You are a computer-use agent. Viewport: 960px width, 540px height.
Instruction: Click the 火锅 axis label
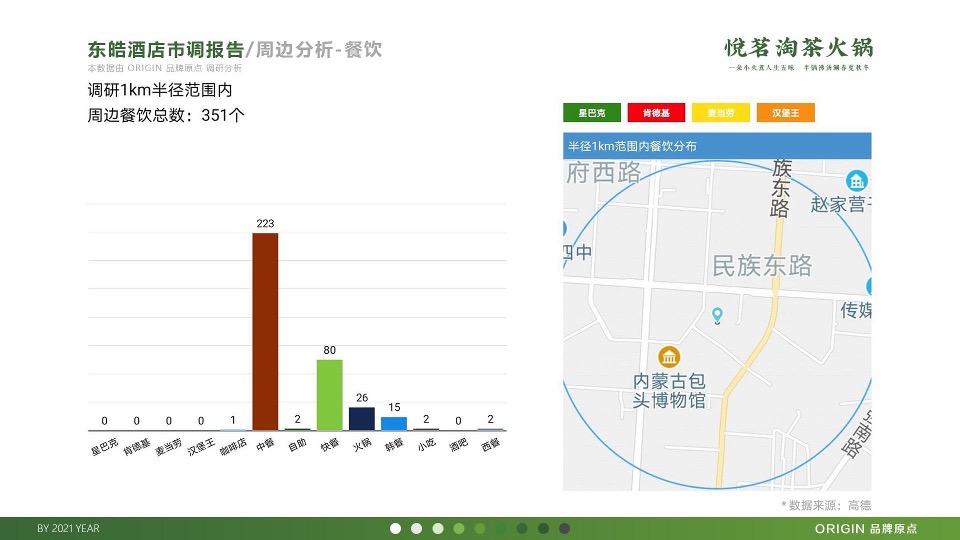click(362, 444)
